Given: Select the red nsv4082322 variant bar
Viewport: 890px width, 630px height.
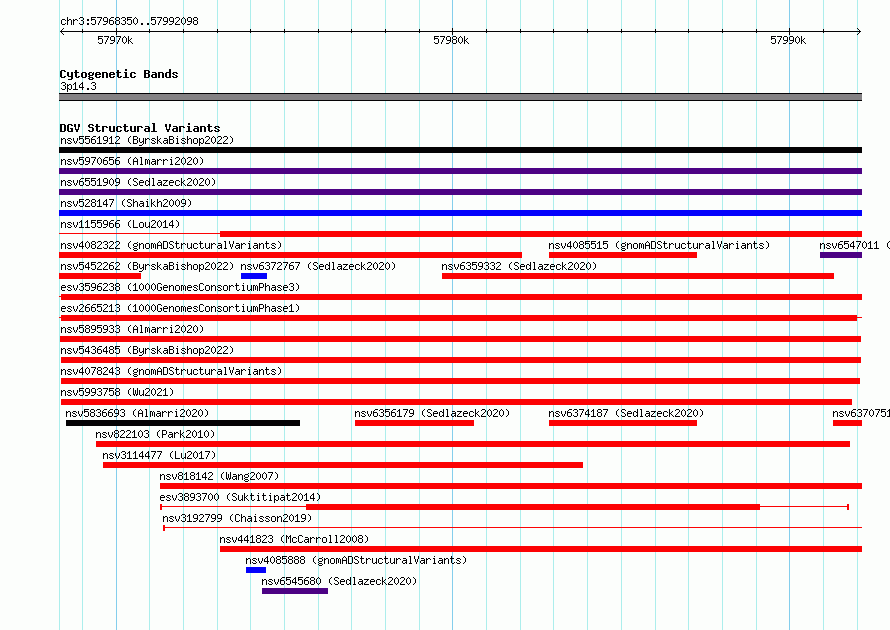Looking at the screenshot, I should pyautogui.click(x=291, y=255).
